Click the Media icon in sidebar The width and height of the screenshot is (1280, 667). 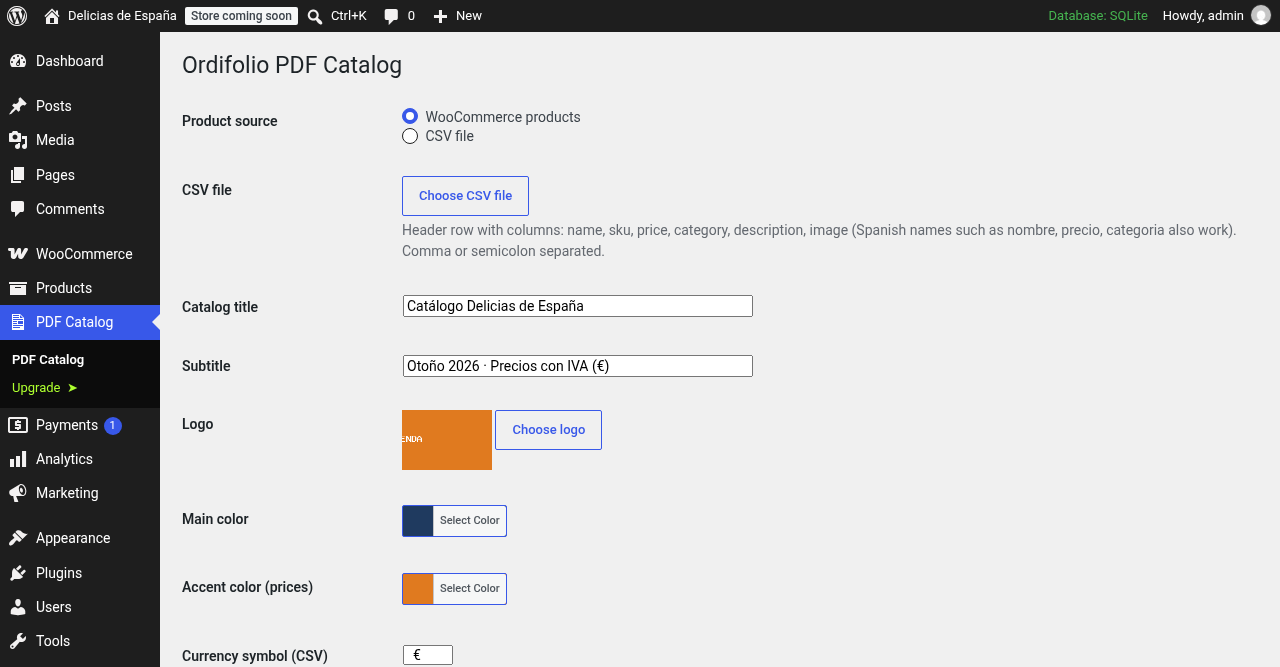tap(18, 140)
